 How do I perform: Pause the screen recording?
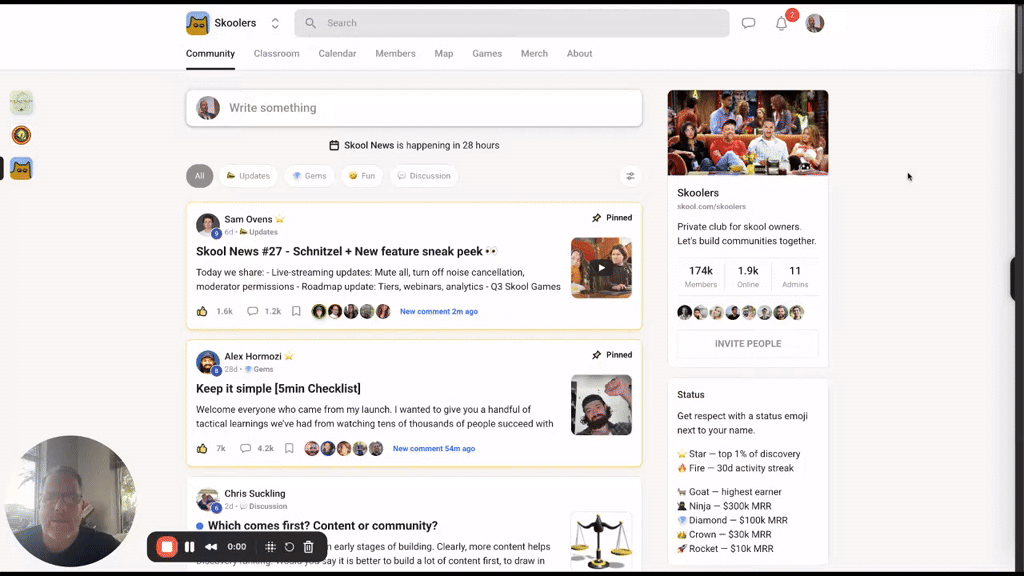pyautogui.click(x=189, y=547)
